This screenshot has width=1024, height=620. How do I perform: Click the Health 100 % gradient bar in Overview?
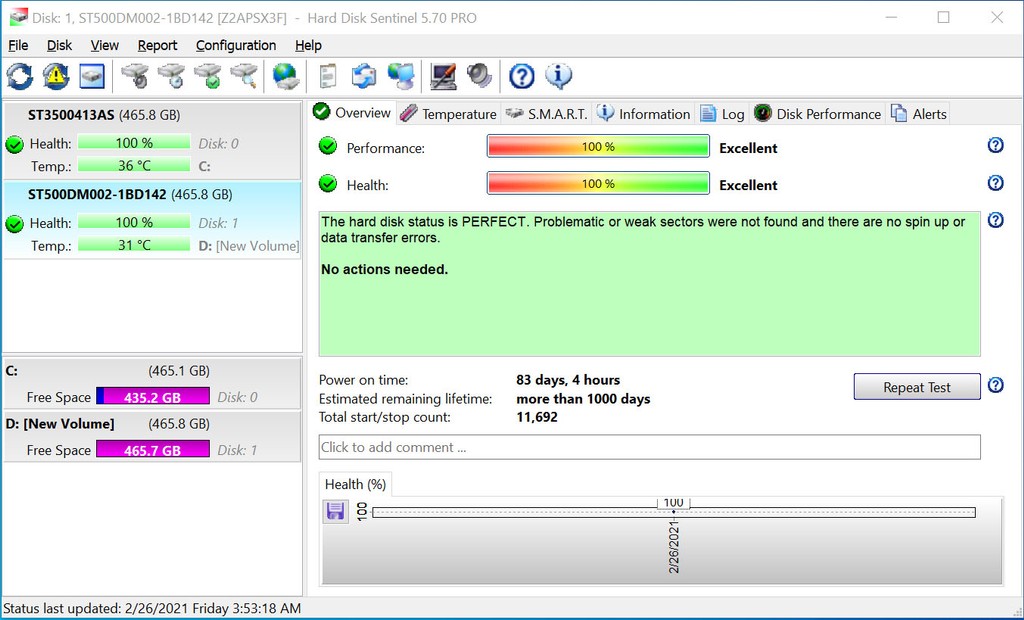pyautogui.click(x=598, y=184)
